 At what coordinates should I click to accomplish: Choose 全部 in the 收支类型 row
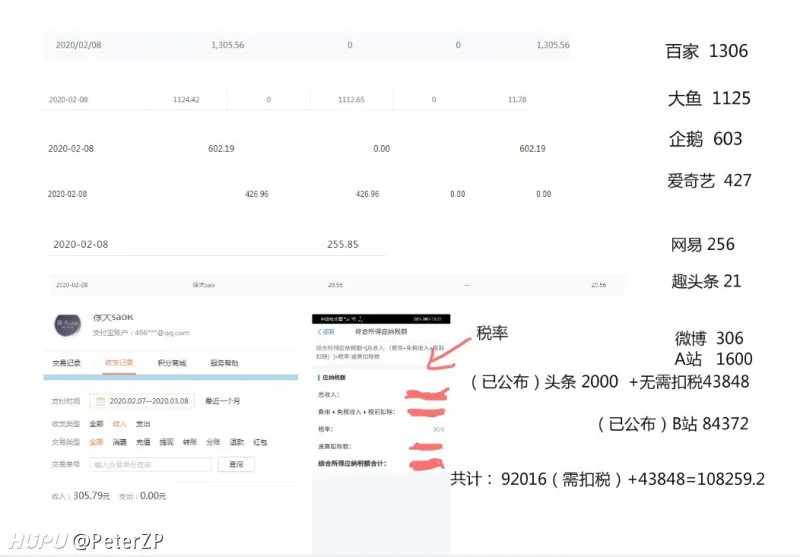96,424
